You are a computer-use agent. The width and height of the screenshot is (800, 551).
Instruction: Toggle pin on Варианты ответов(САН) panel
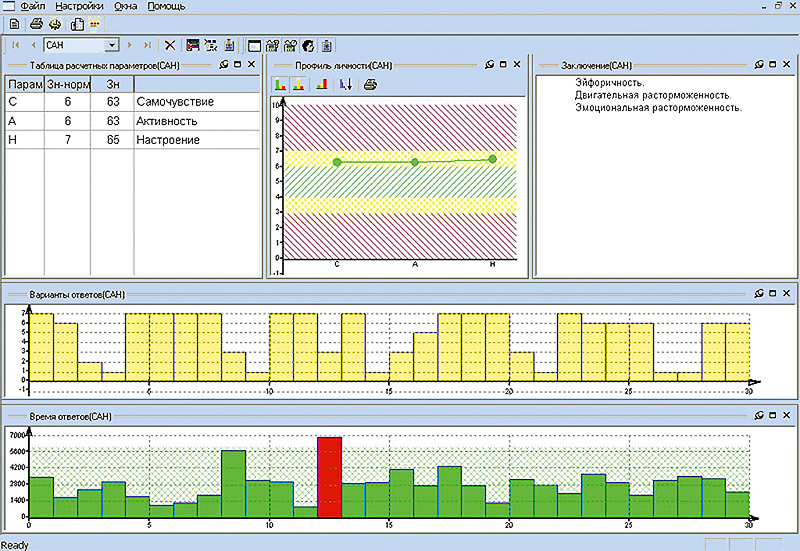tap(759, 294)
